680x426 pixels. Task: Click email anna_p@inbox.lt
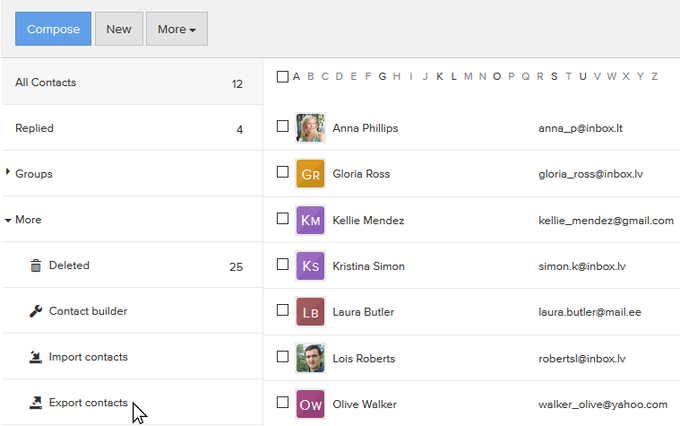[580, 128]
